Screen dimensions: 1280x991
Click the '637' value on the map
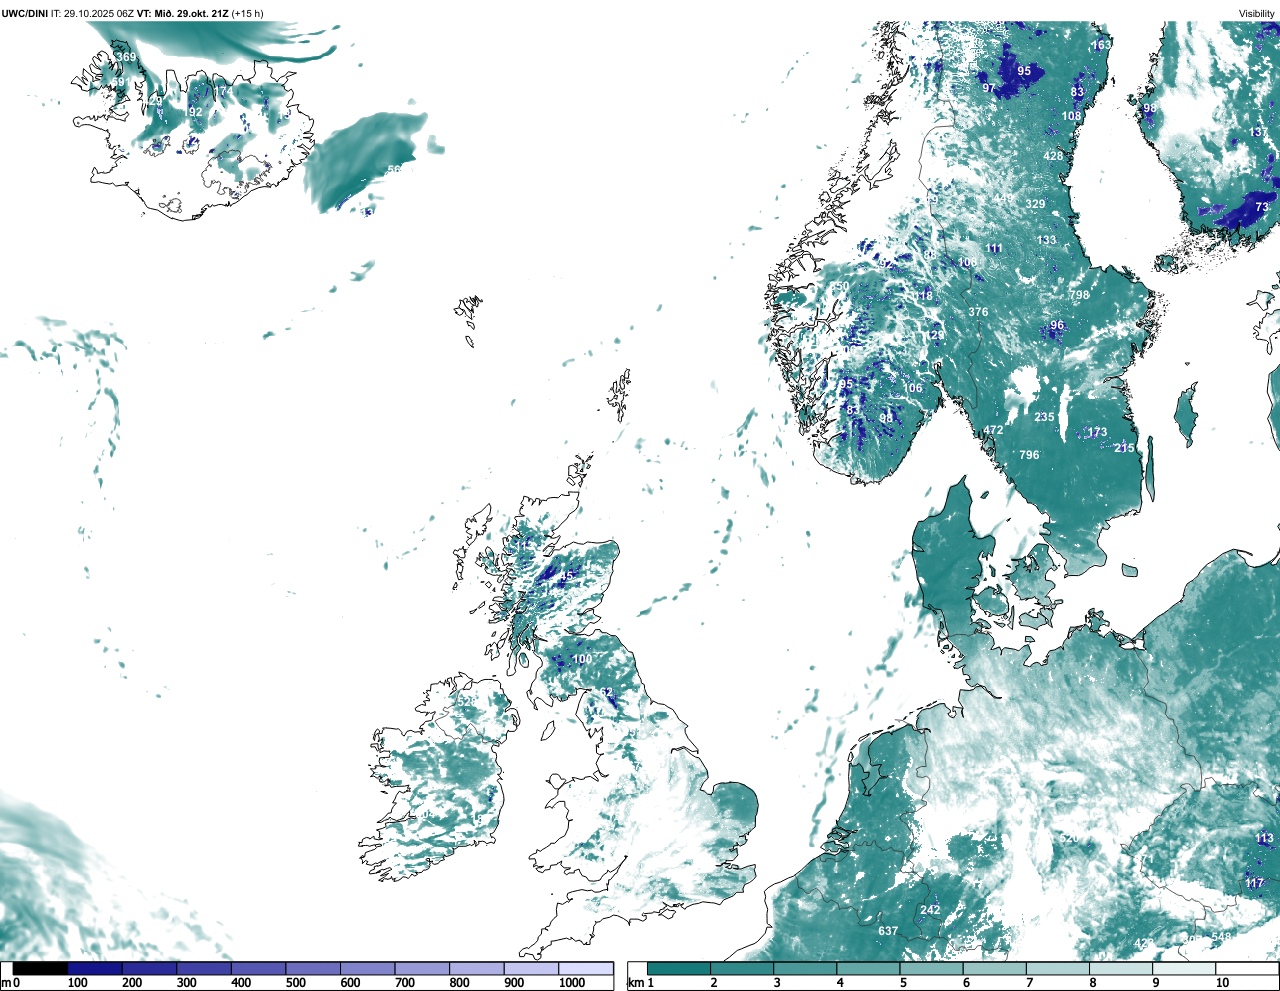coord(888,931)
